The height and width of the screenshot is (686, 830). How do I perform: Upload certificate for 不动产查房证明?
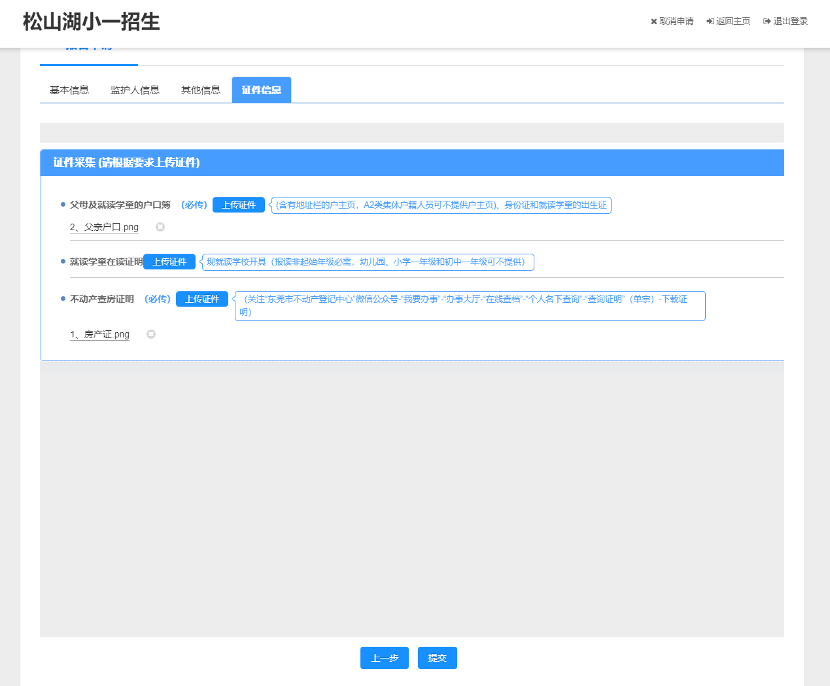tap(202, 299)
